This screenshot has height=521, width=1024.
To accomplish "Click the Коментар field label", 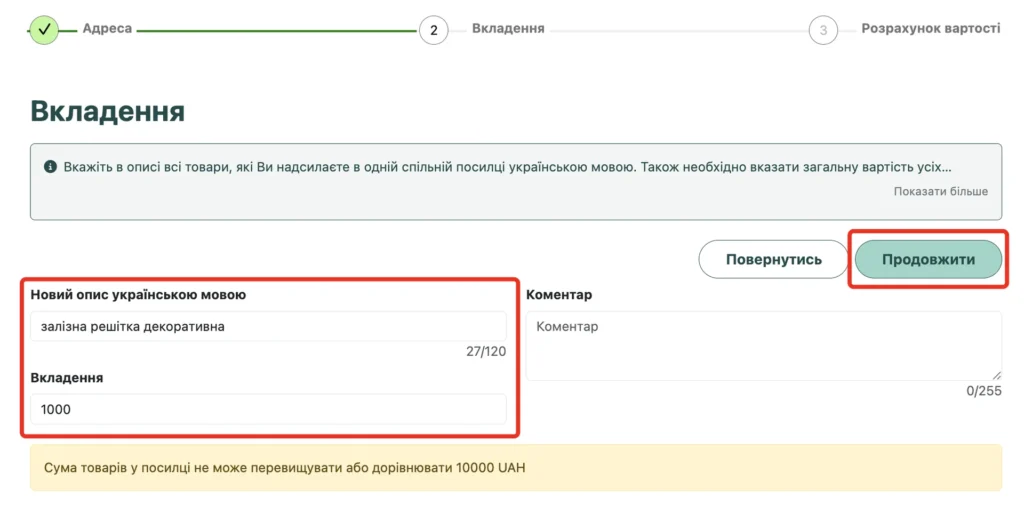I will coord(559,294).
